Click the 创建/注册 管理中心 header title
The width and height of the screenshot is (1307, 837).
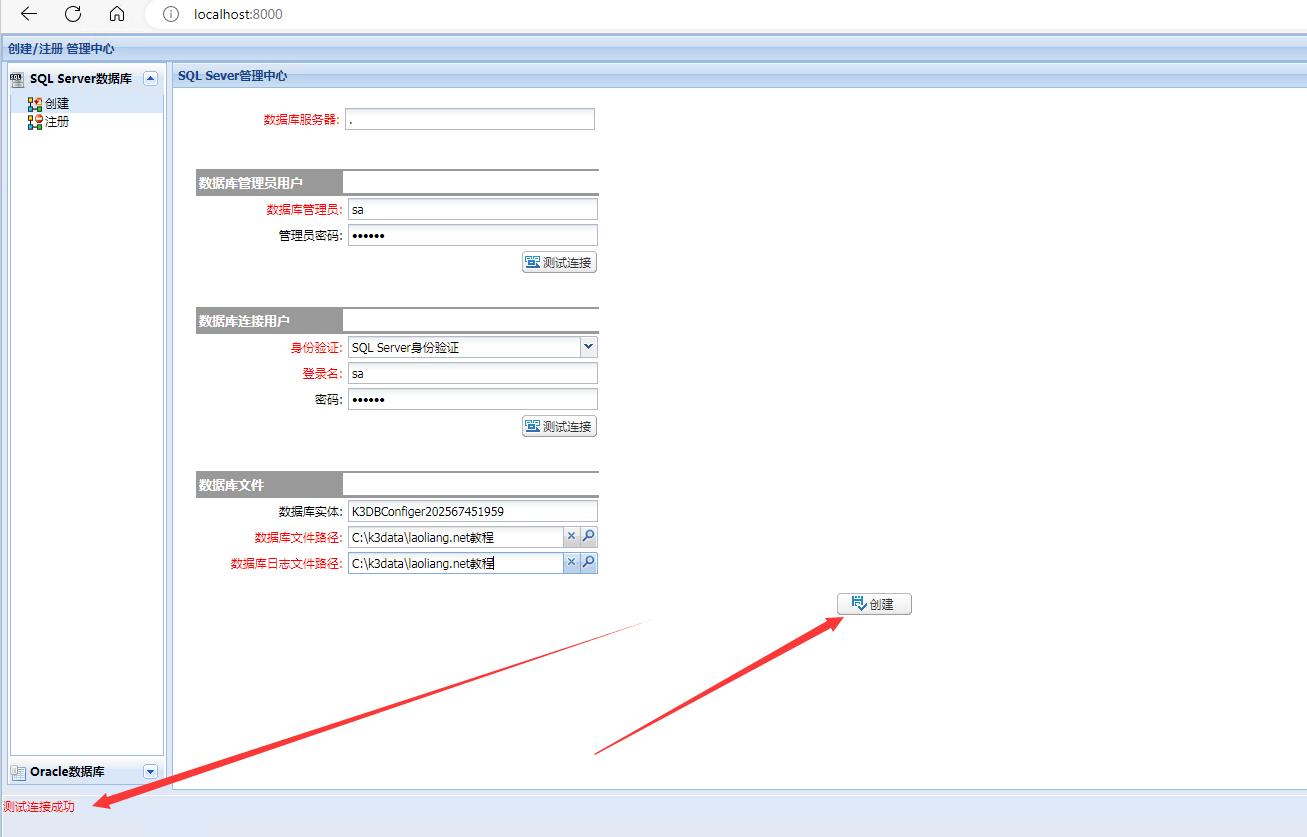(x=61, y=47)
